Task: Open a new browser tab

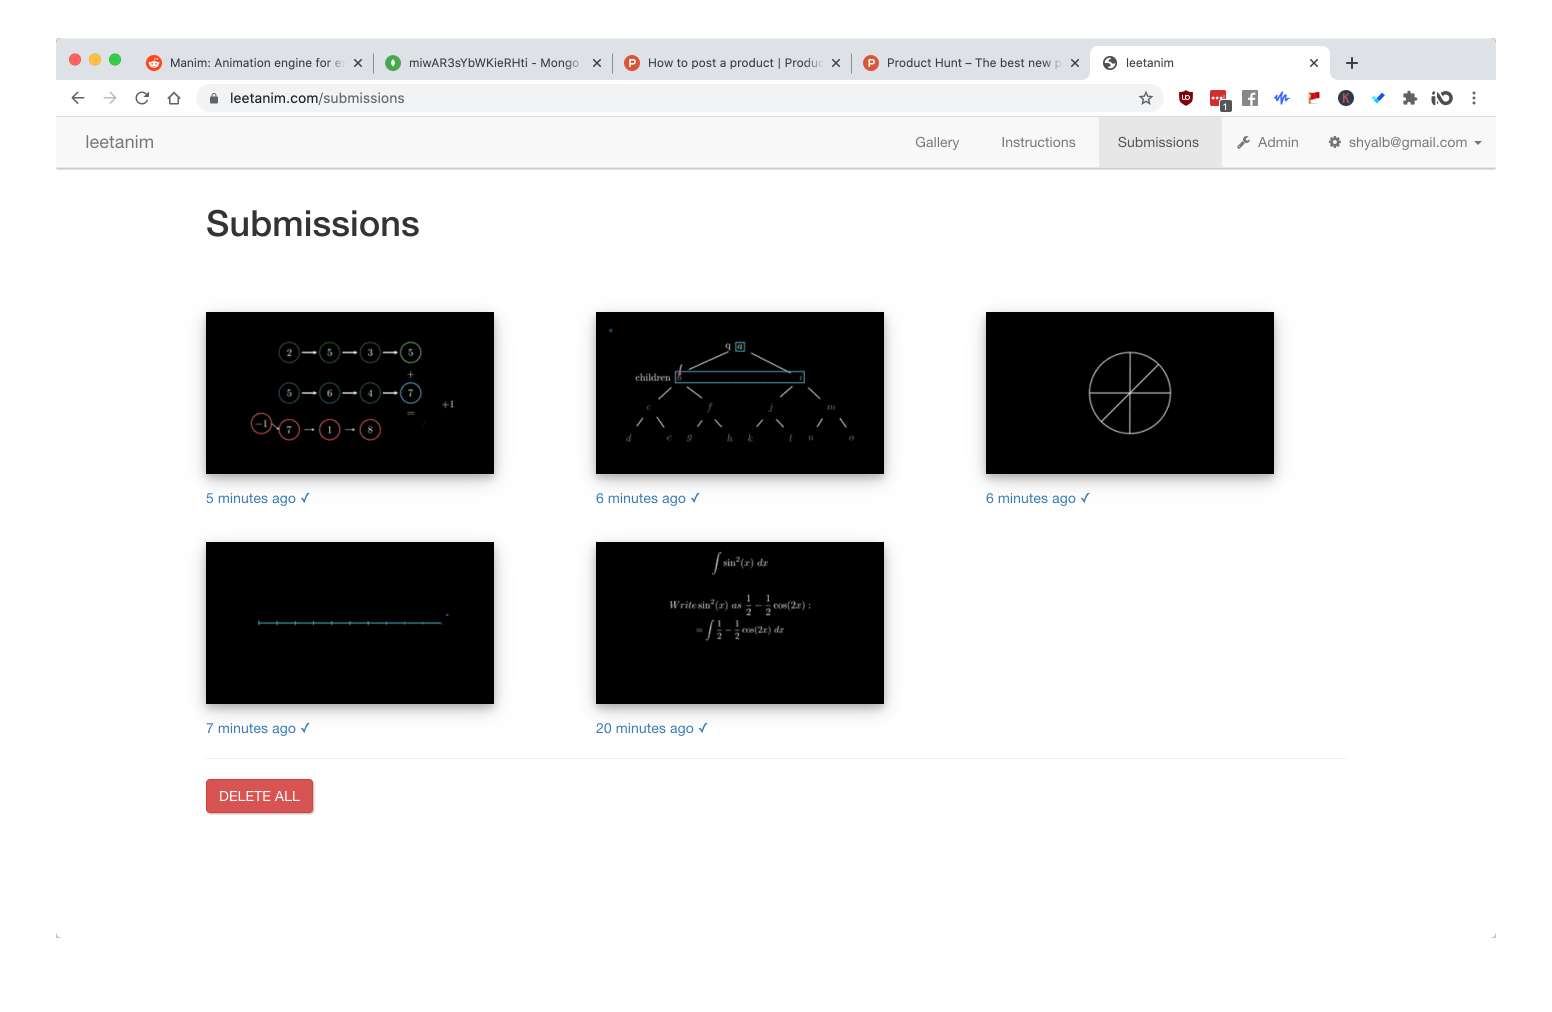Action: coord(1352,63)
